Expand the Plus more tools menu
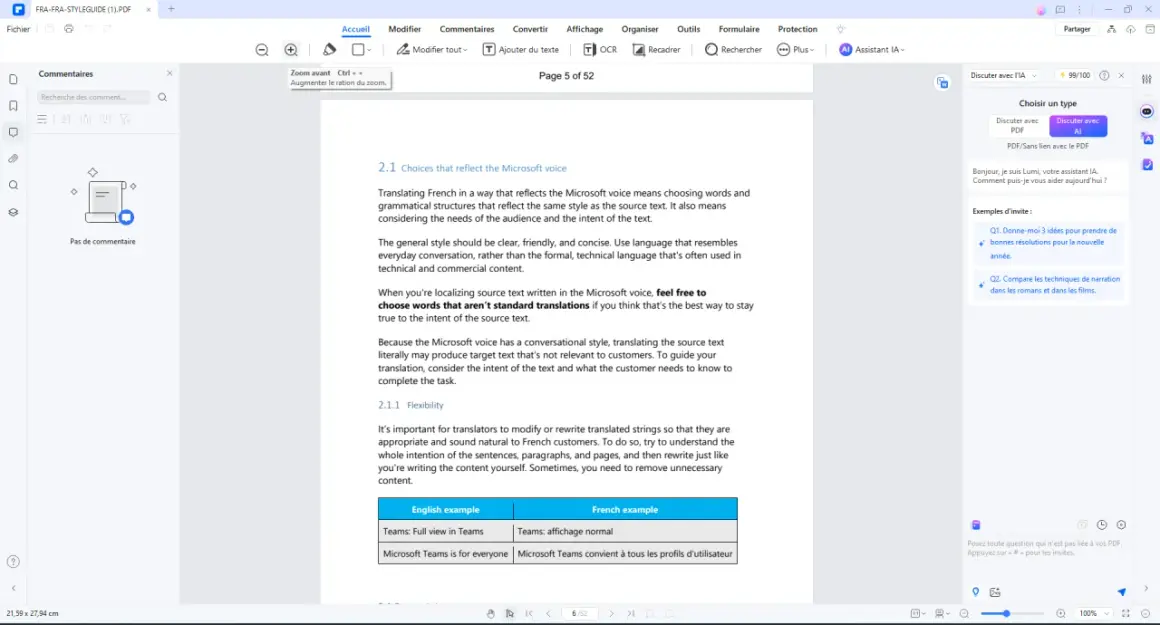This screenshot has width=1160, height=625. coord(795,50)
